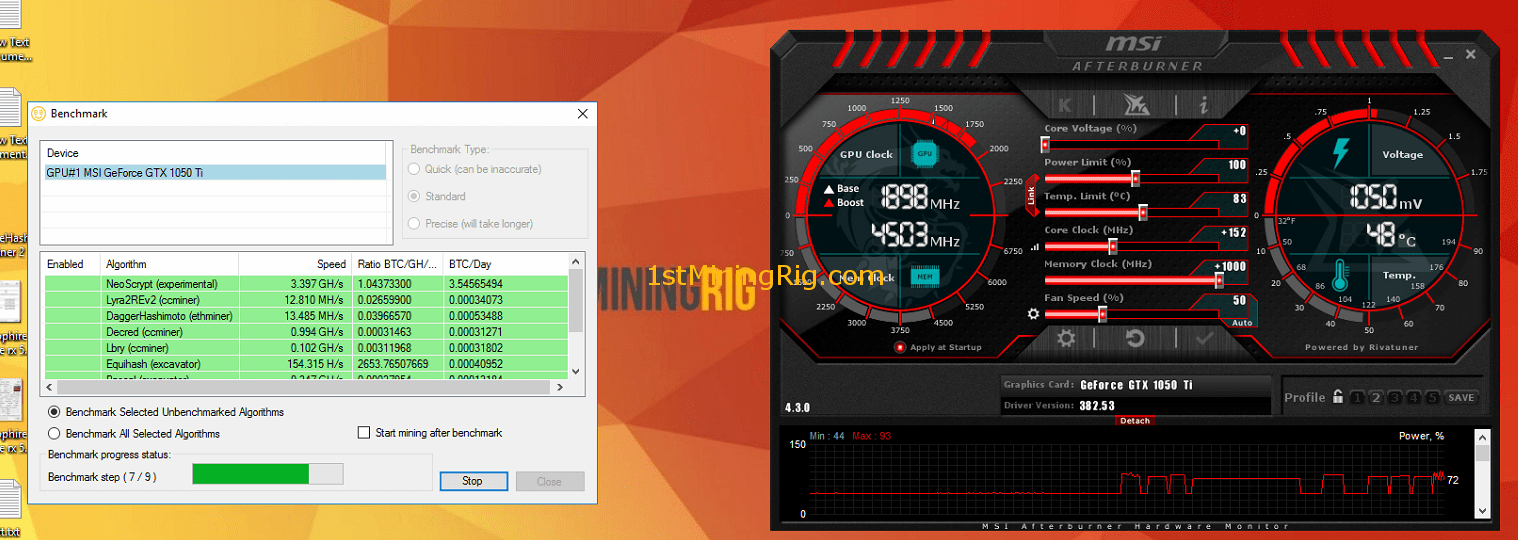Click the Fan Speed slider handle
This screenshot has height=540, width=1518.
click(x=1102, y=314)
